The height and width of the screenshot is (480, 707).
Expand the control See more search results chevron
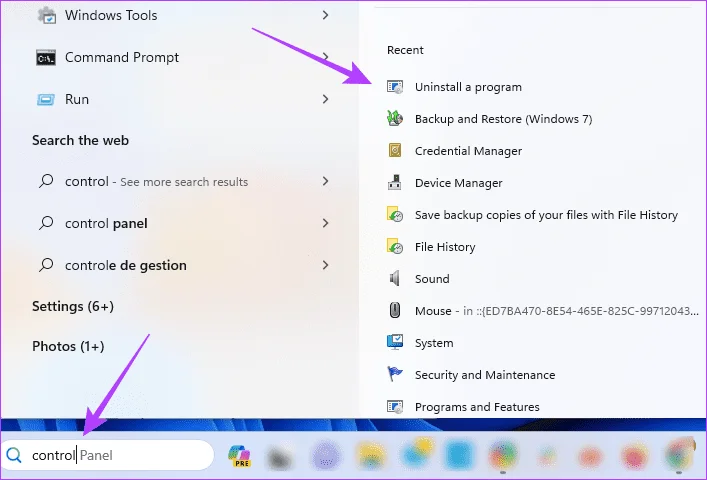[326, 181]
